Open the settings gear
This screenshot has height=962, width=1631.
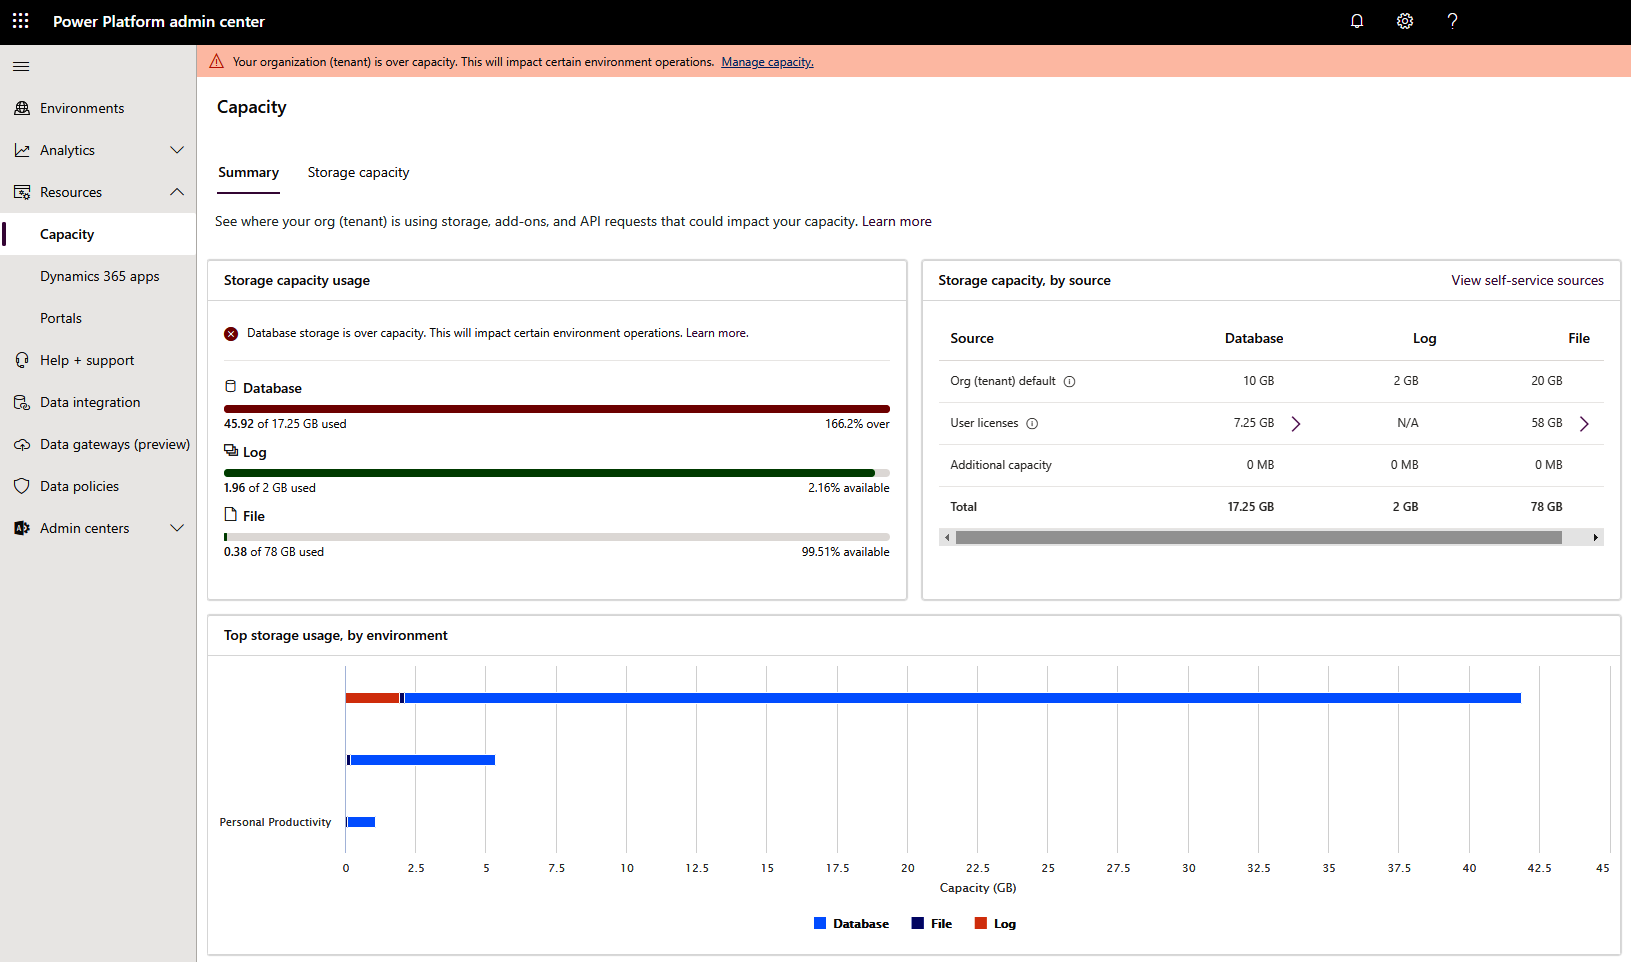click(1405, 21)
